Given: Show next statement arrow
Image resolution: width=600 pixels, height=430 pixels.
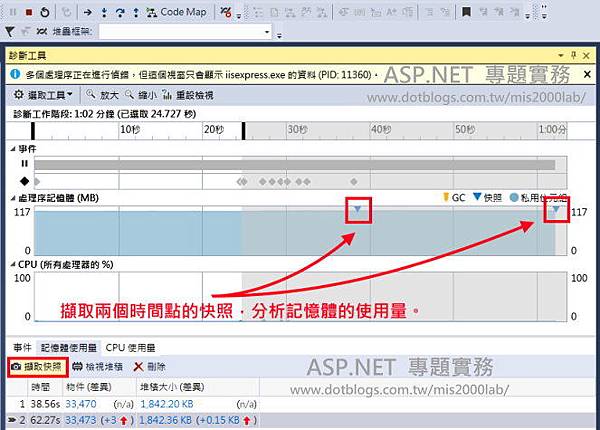Looking at the screenshot, I should point(88,13).
